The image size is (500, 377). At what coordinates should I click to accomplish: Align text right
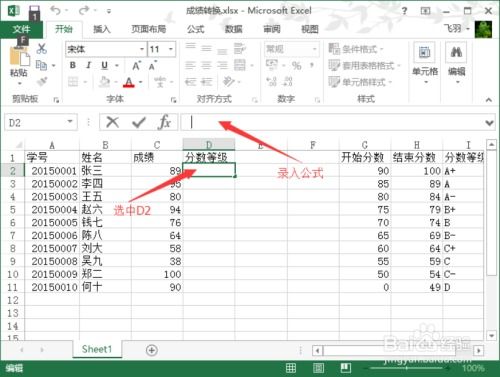tap(222, 65)
